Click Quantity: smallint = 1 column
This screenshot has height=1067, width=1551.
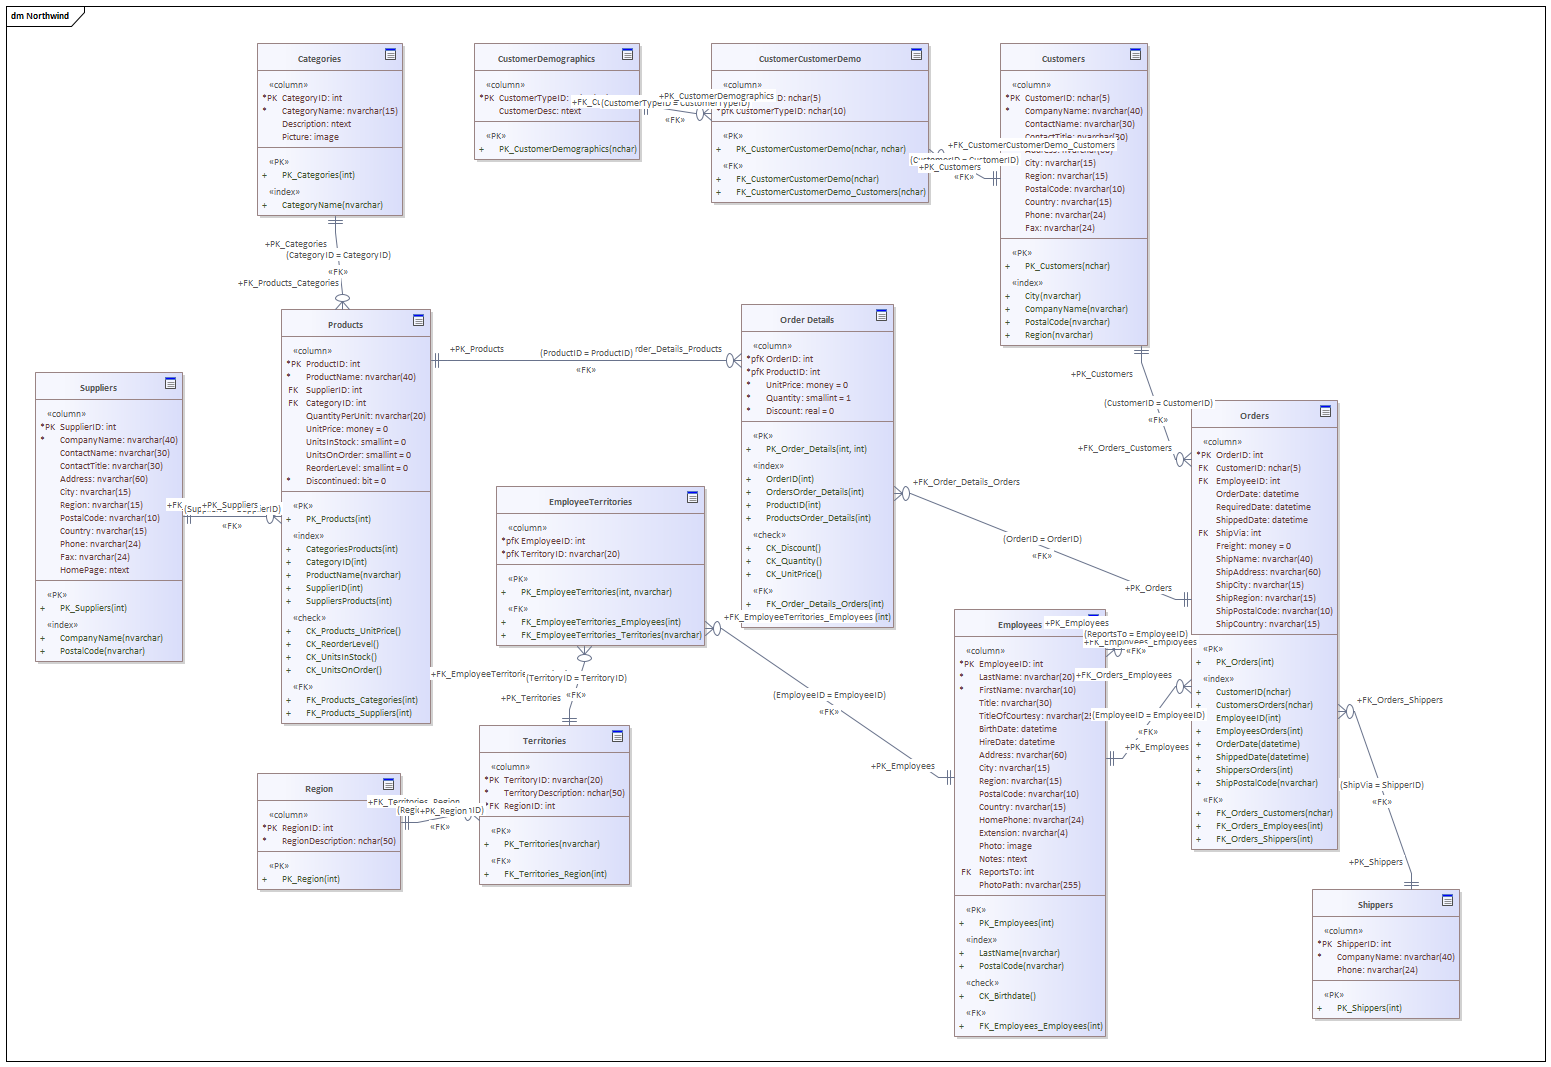coord(808,398)
